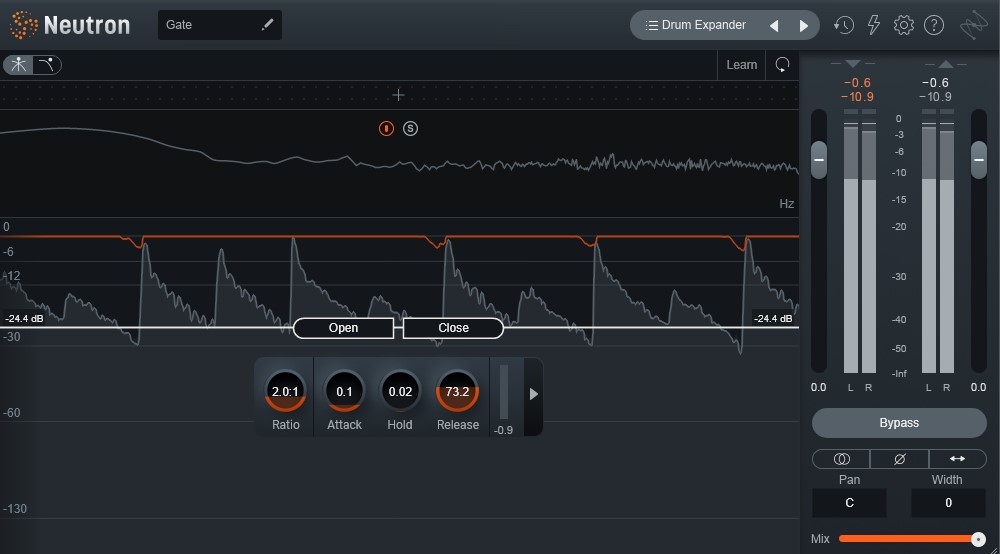Click the Release knob 73.2
The width and height of the screenshot is (1000, 554).
[x=457, y=391]
